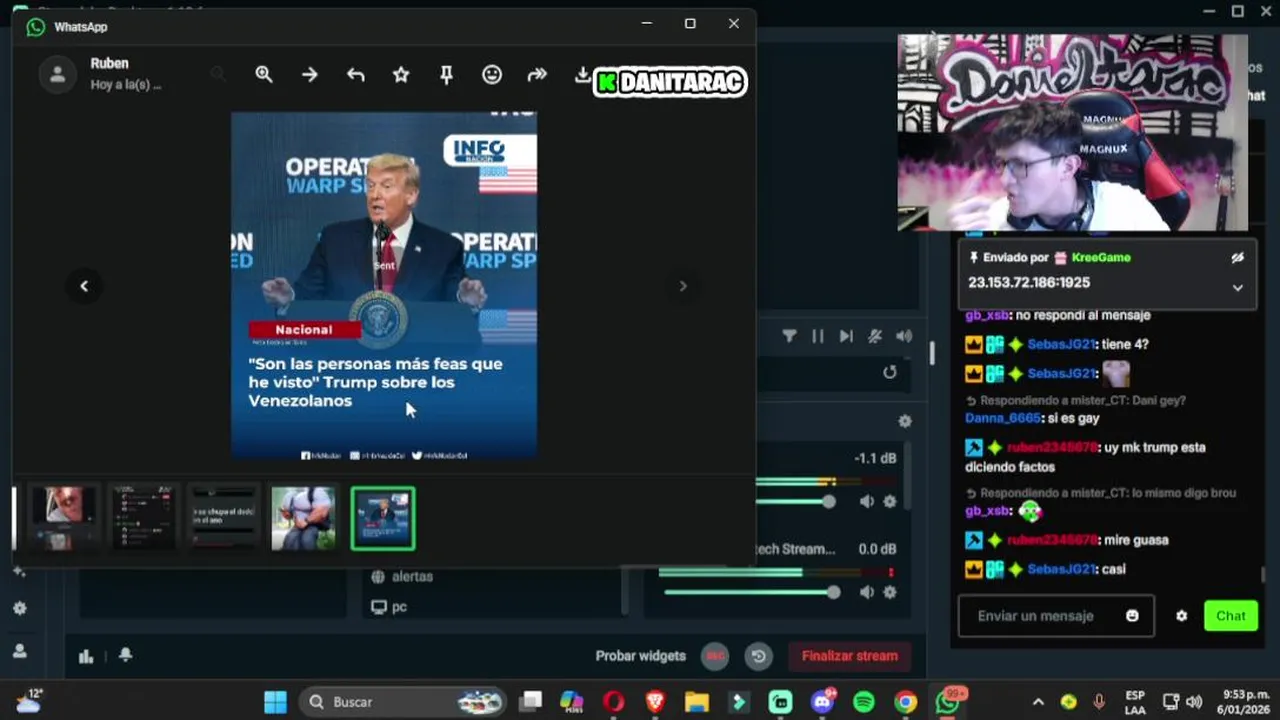
Task: Expand the pinned message chevron
Action: (x=1238, y=287)
